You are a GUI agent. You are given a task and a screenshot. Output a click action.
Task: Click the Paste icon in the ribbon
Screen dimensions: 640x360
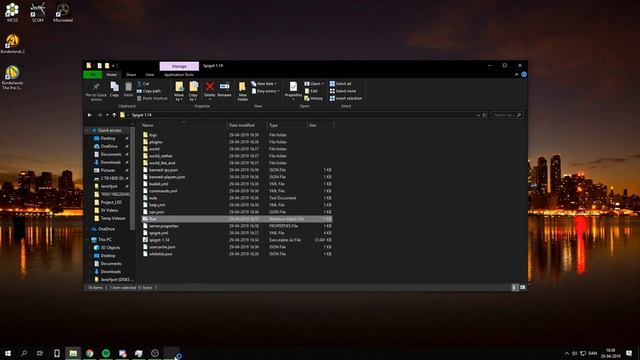[128, 89]
